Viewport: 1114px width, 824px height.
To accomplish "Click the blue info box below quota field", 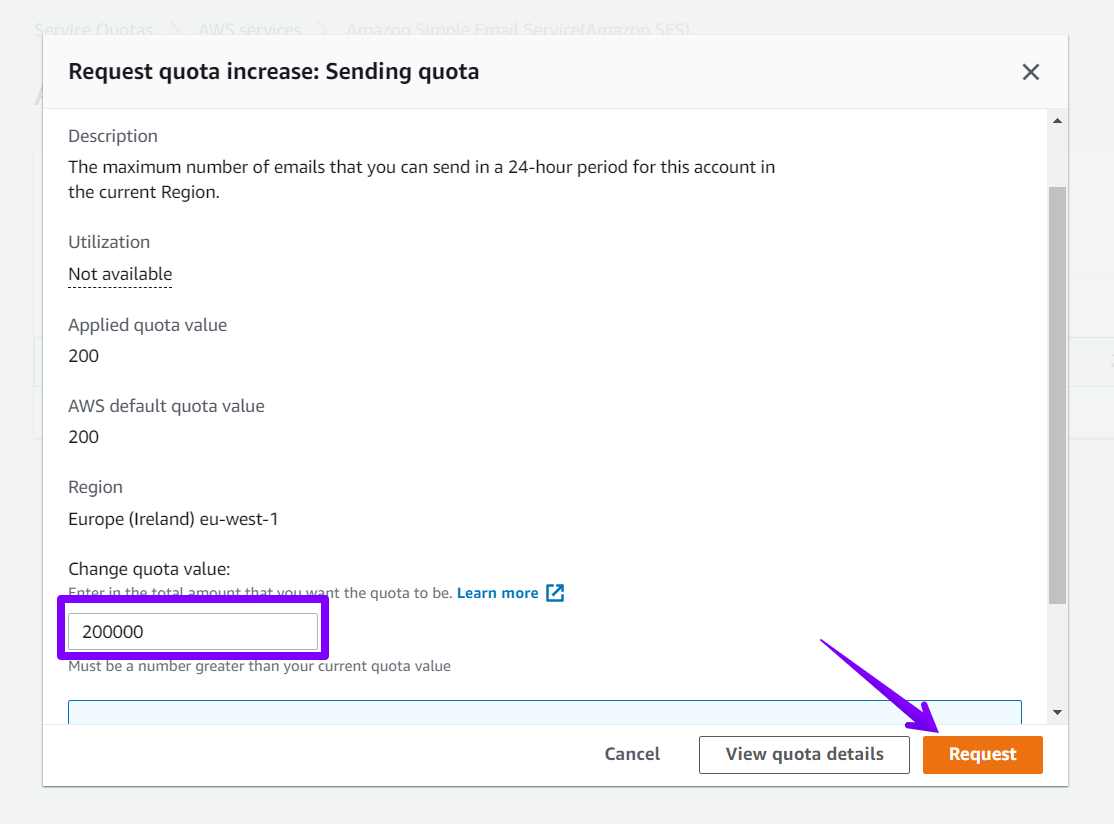I will [545, 712].
